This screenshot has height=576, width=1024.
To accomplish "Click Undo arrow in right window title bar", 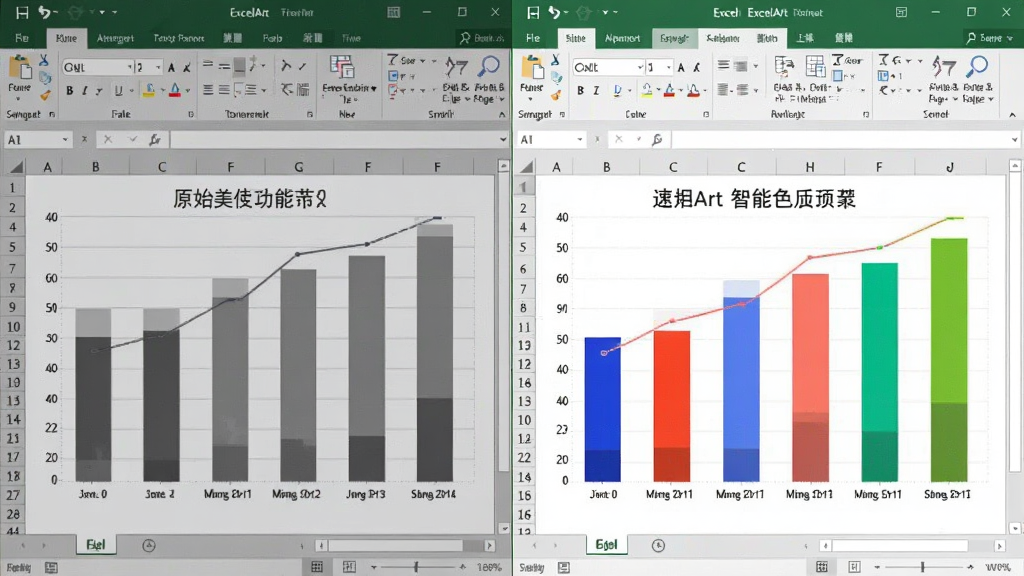I will pos(554,12).
